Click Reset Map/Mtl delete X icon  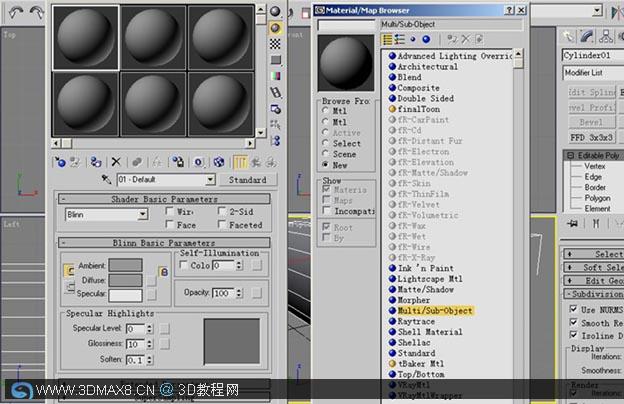[x=116, y=162]
